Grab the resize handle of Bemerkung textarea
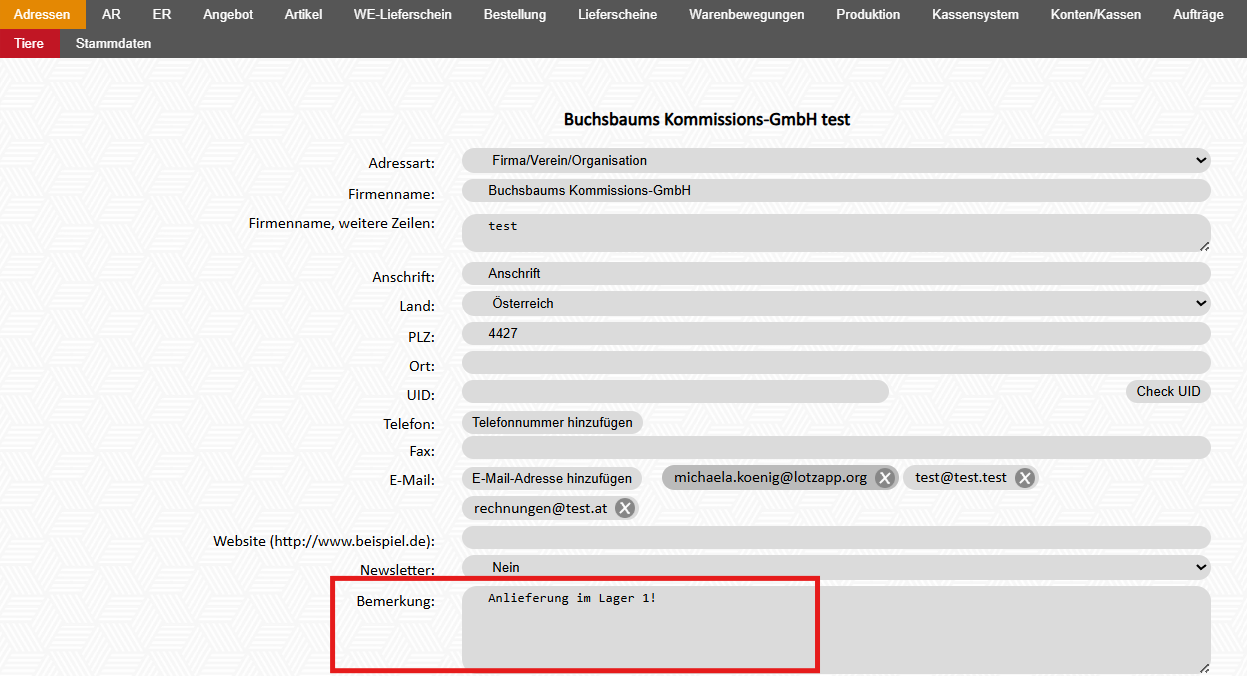The width and height of the screenshot is (1247, 676). [1204, 668]
